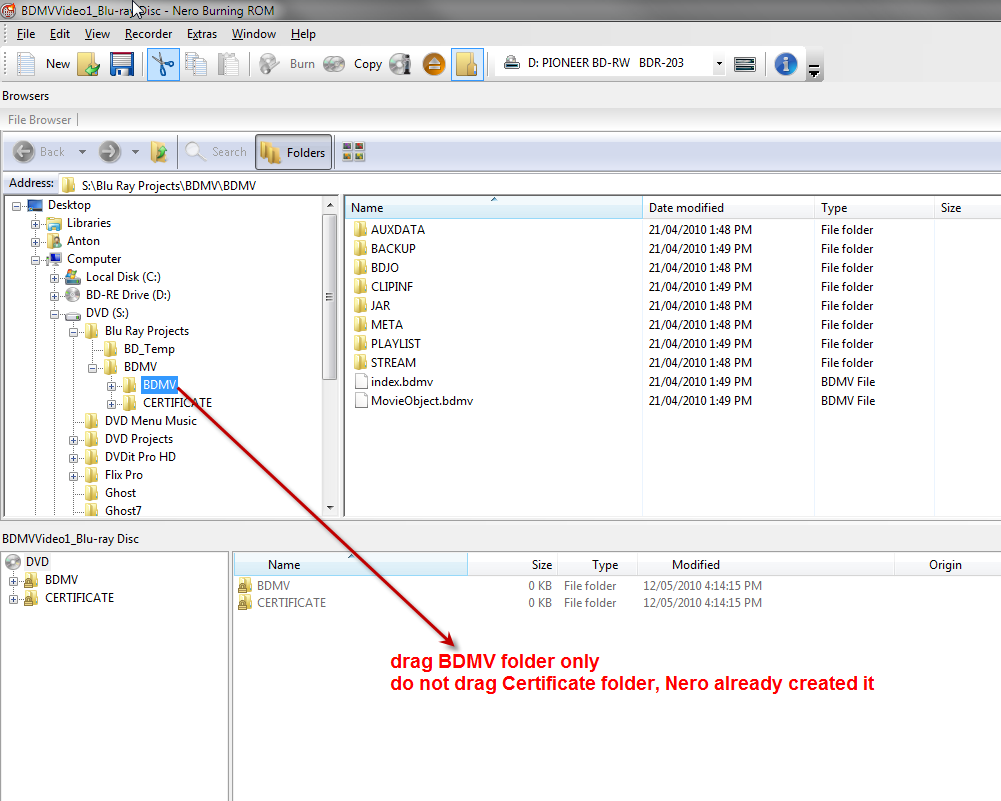Toggle the Folders tree pane button
This screenshot has height=801, width=1001.
pos(294,152)
